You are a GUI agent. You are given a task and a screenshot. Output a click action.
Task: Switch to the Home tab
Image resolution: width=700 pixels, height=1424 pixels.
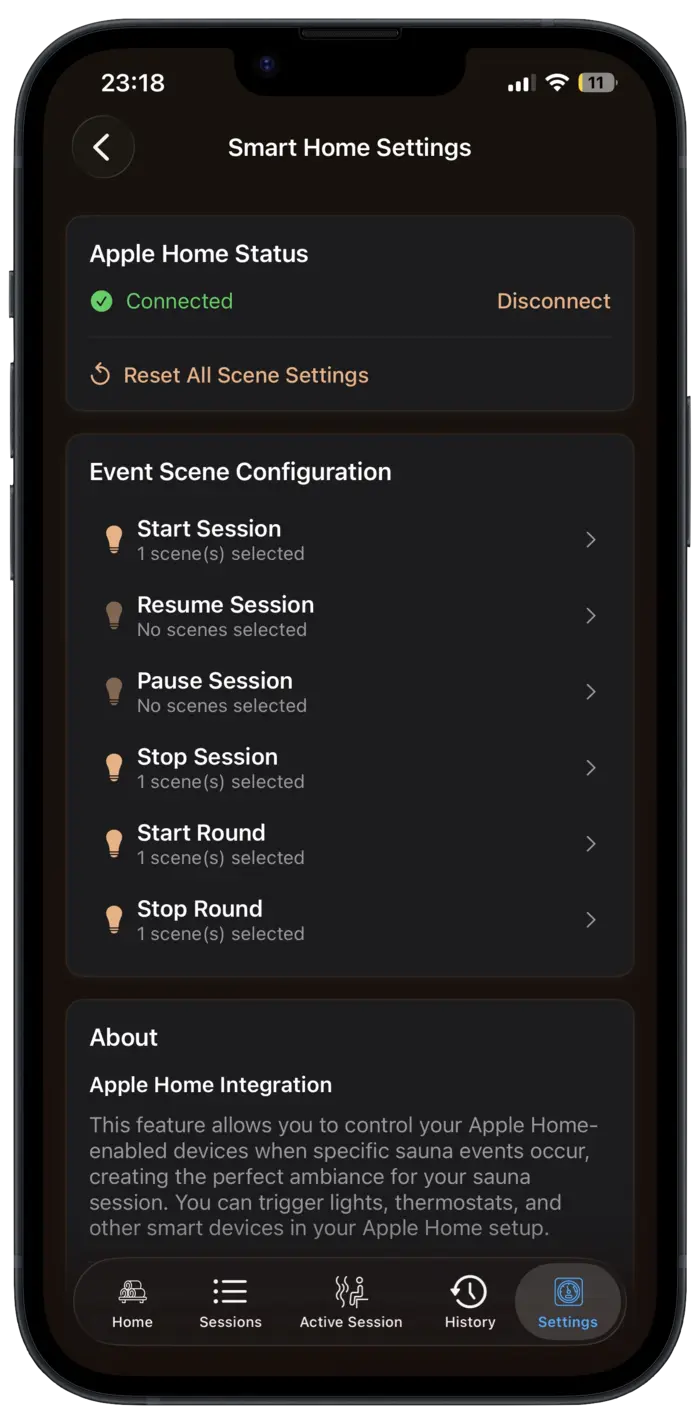click(132, 1290)
